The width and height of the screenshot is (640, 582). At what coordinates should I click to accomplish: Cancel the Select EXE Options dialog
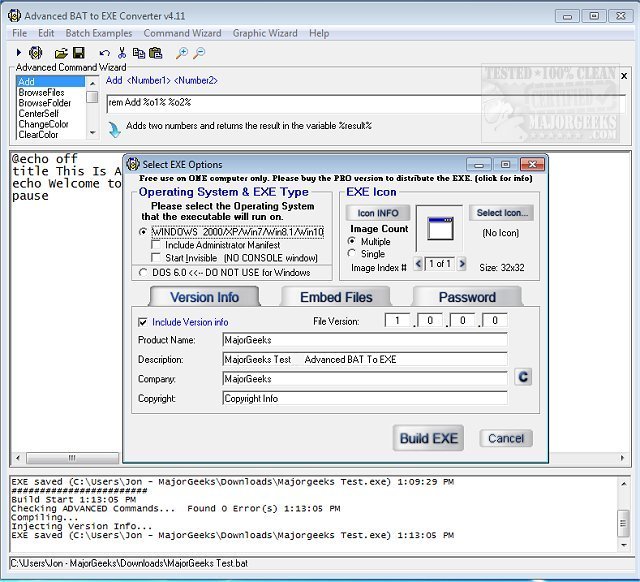(x=506, y=438)
